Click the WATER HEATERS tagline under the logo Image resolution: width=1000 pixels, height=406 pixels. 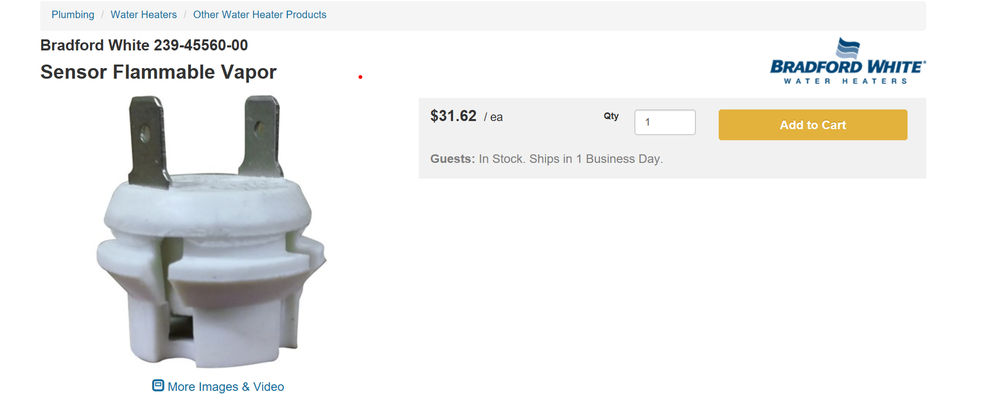tap(848, 81)
